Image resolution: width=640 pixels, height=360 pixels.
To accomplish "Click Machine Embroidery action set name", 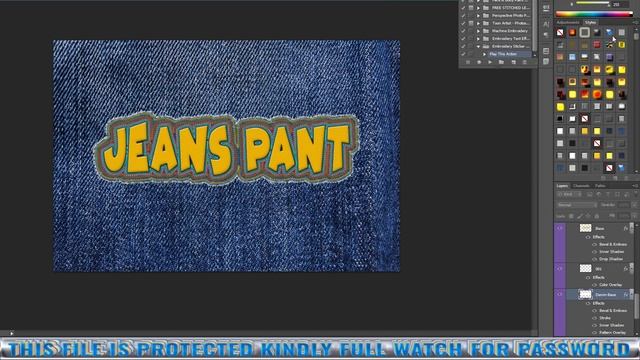I will (510, 31).
